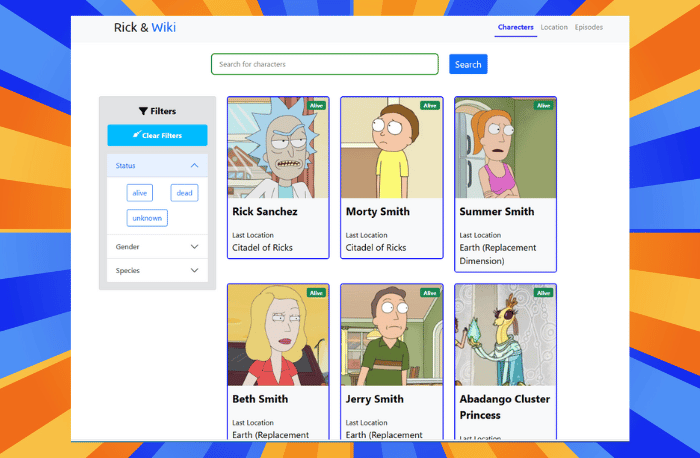Click the Morty Smith name heading
This screenshot has width=700, height=458.
pos(378,212)
